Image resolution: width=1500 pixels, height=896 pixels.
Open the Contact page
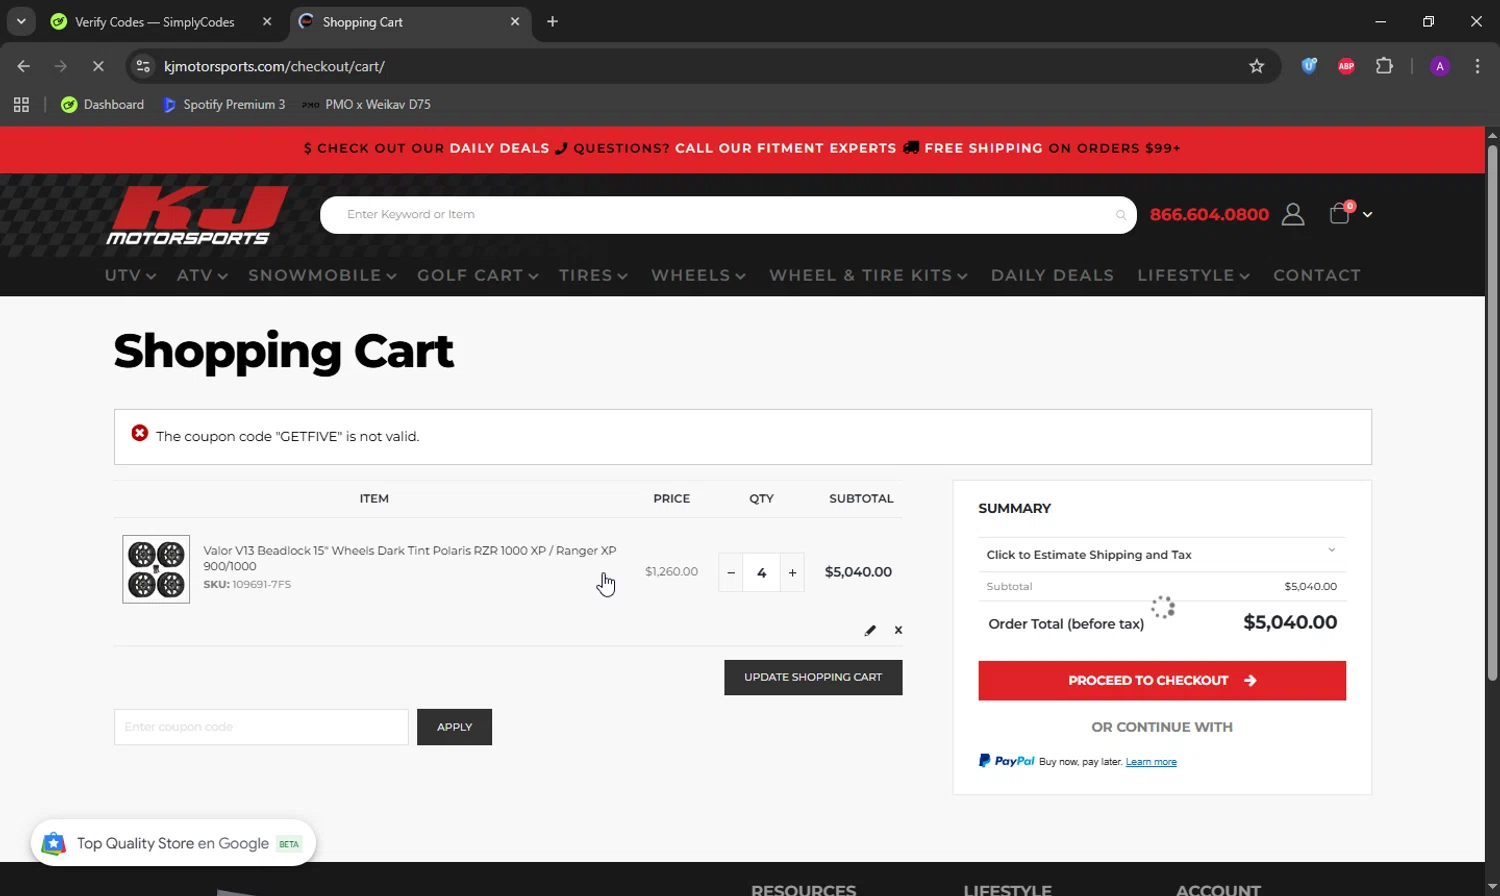click(1317, 275)
